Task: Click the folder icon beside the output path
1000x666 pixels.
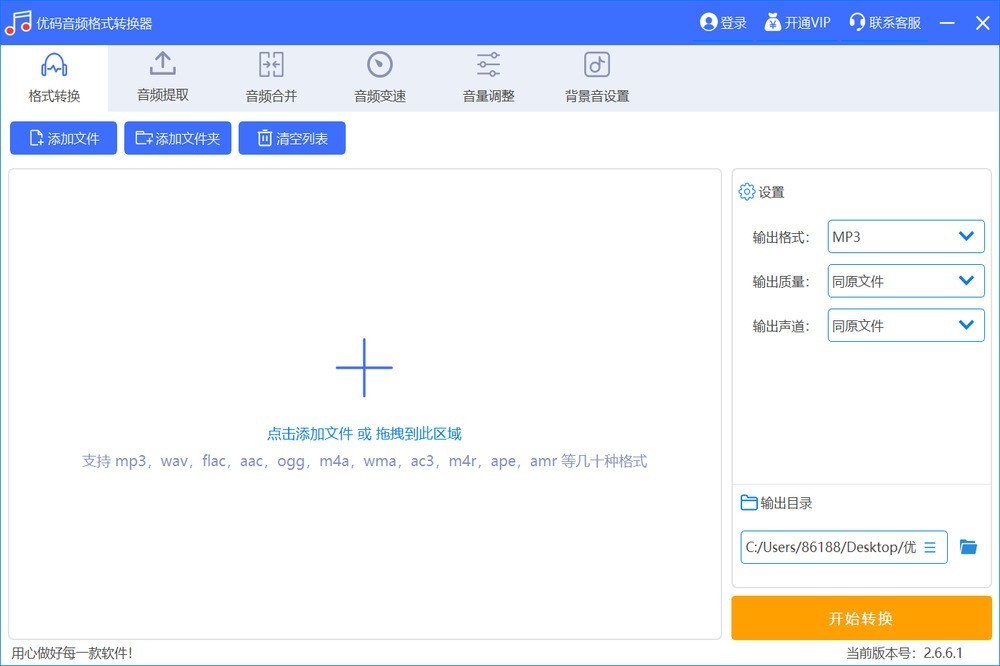Action: (967, 547)
